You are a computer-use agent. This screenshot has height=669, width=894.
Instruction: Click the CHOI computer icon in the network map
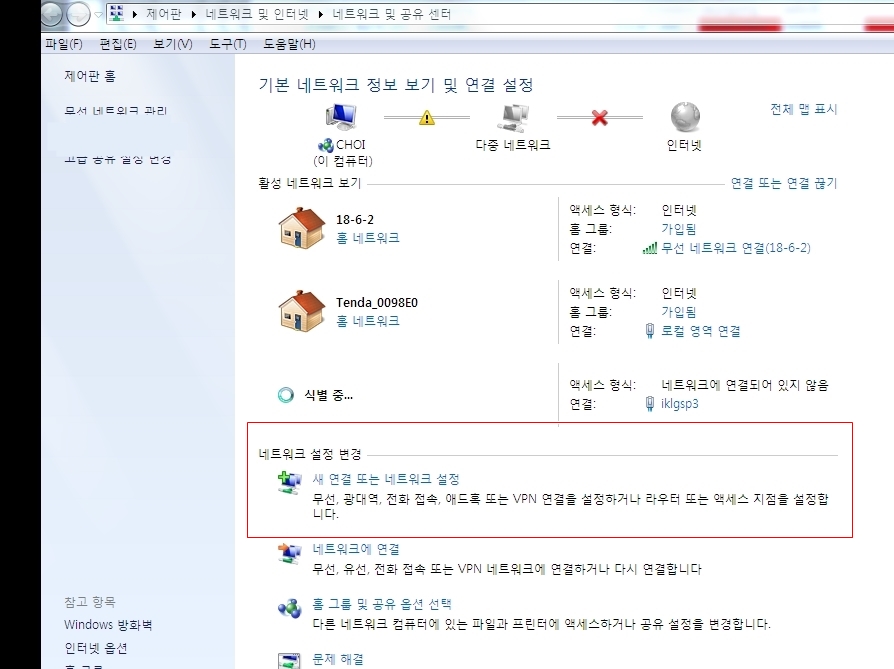341,118
